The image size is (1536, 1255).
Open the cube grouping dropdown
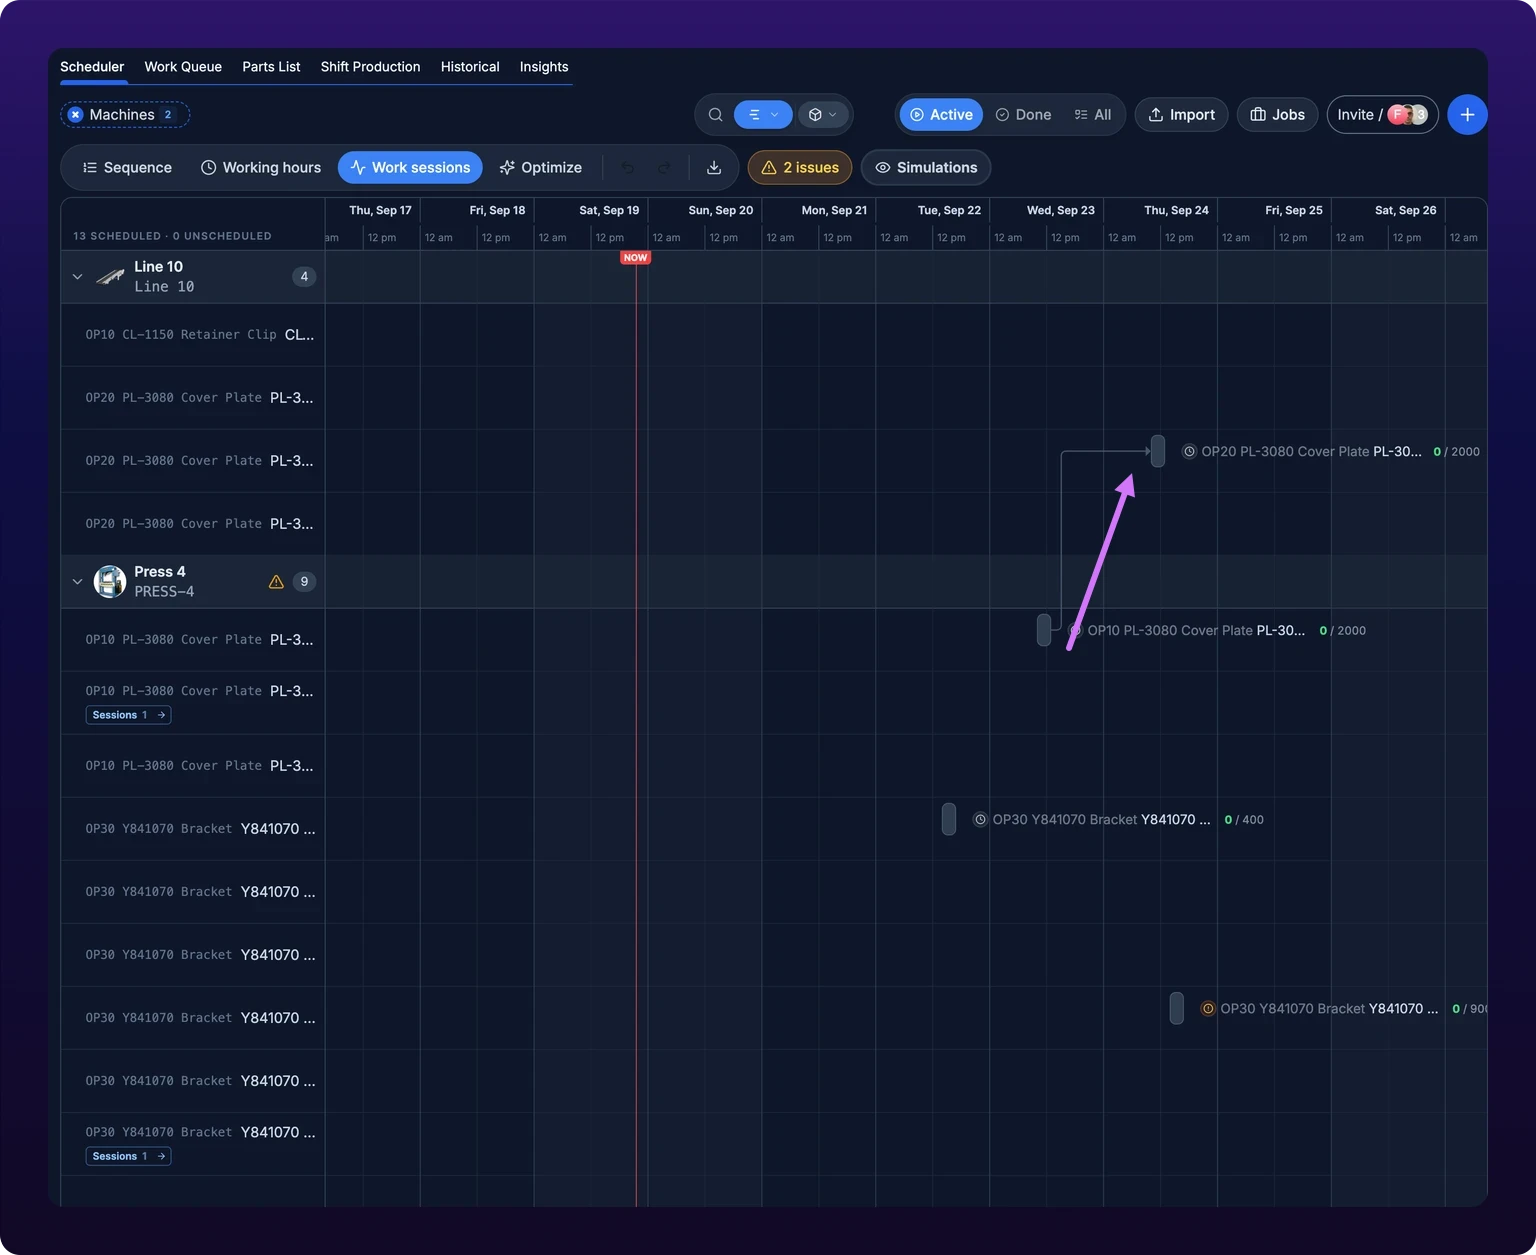(823, 115)
